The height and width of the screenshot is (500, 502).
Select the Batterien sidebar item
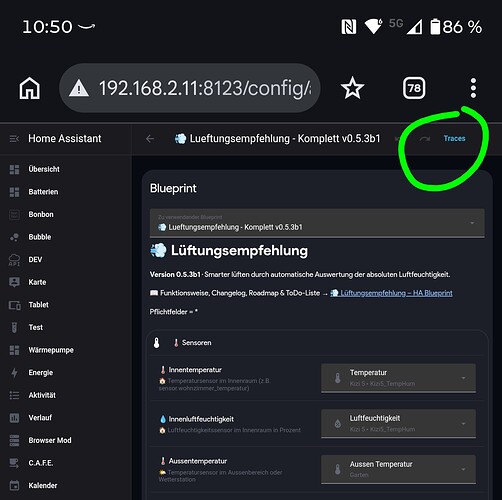[66, 192]
